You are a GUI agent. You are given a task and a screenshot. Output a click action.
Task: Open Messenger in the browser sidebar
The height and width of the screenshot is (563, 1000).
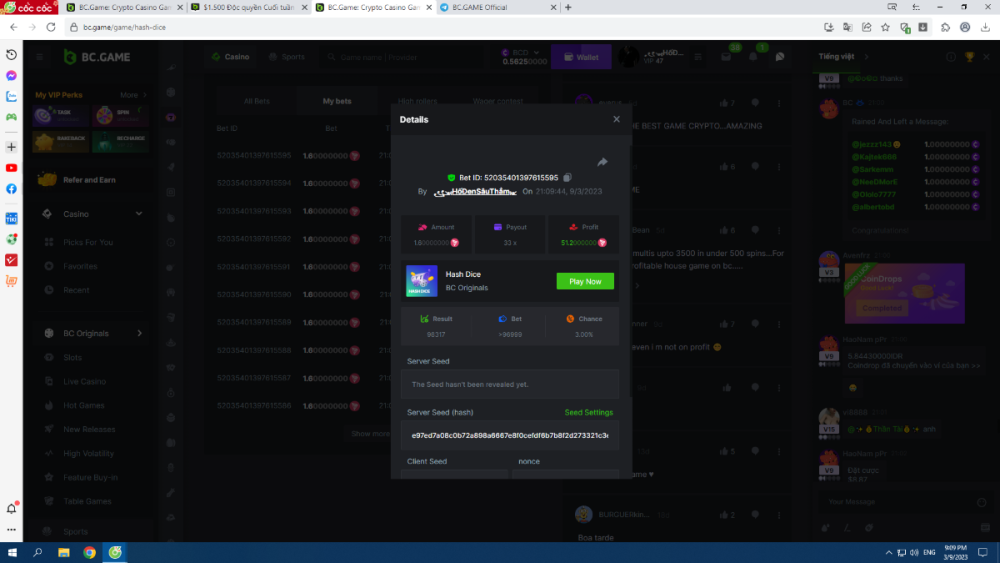click(11, 76)
